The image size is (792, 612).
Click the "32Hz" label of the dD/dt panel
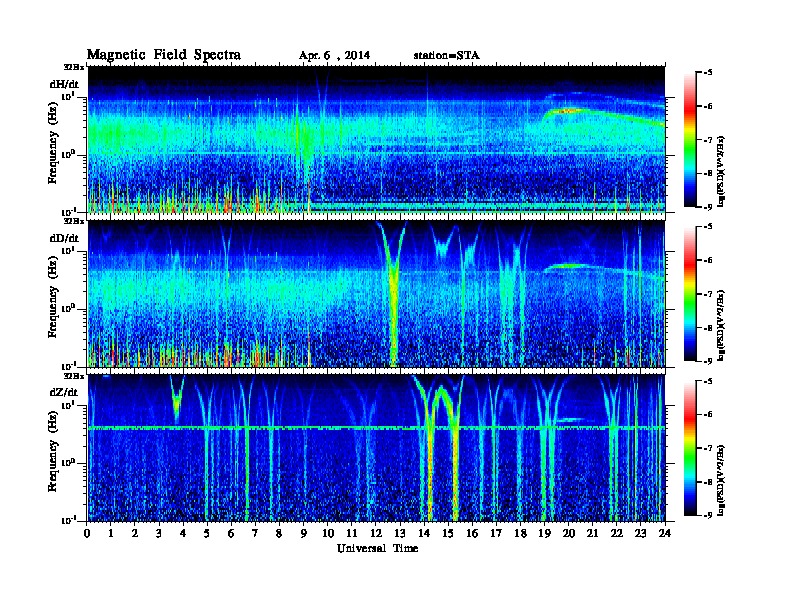coord(74,221)
